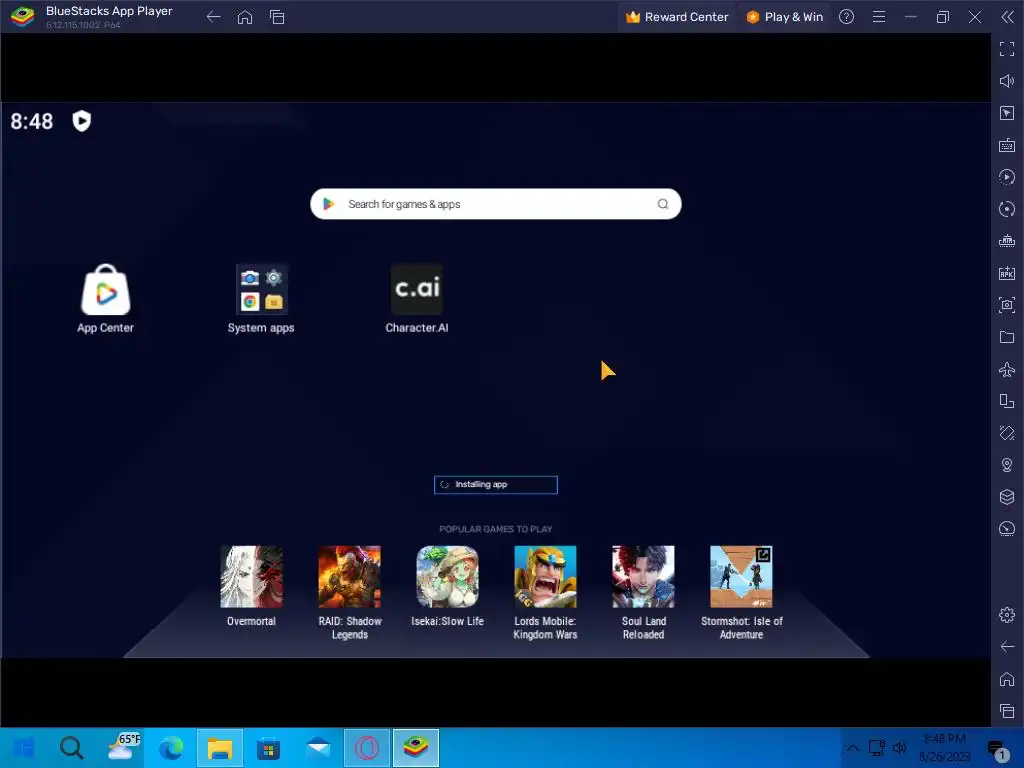Take a screenshot with the sidebar camera icon
The height and width of the screenshot is (768, 1024).
click(1007, 305)
